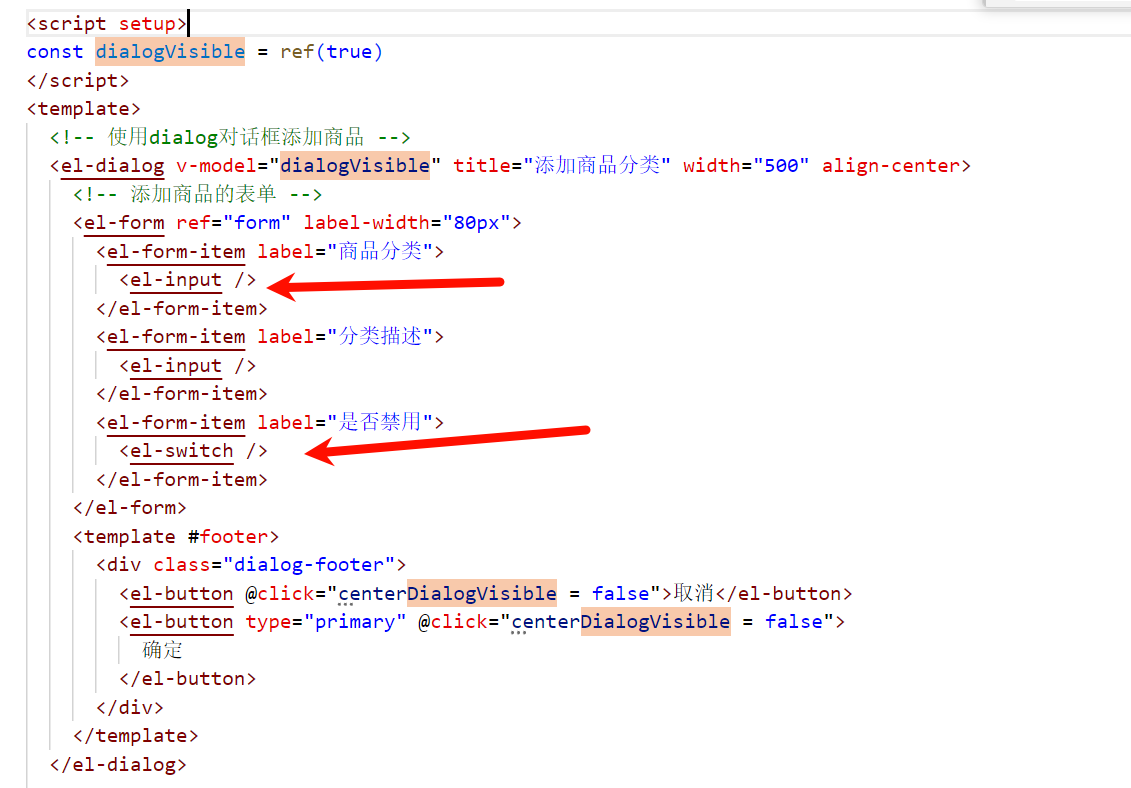1131x788 pixels.
Task: Click the label value '是否禁用'
Action: (380, 422)
